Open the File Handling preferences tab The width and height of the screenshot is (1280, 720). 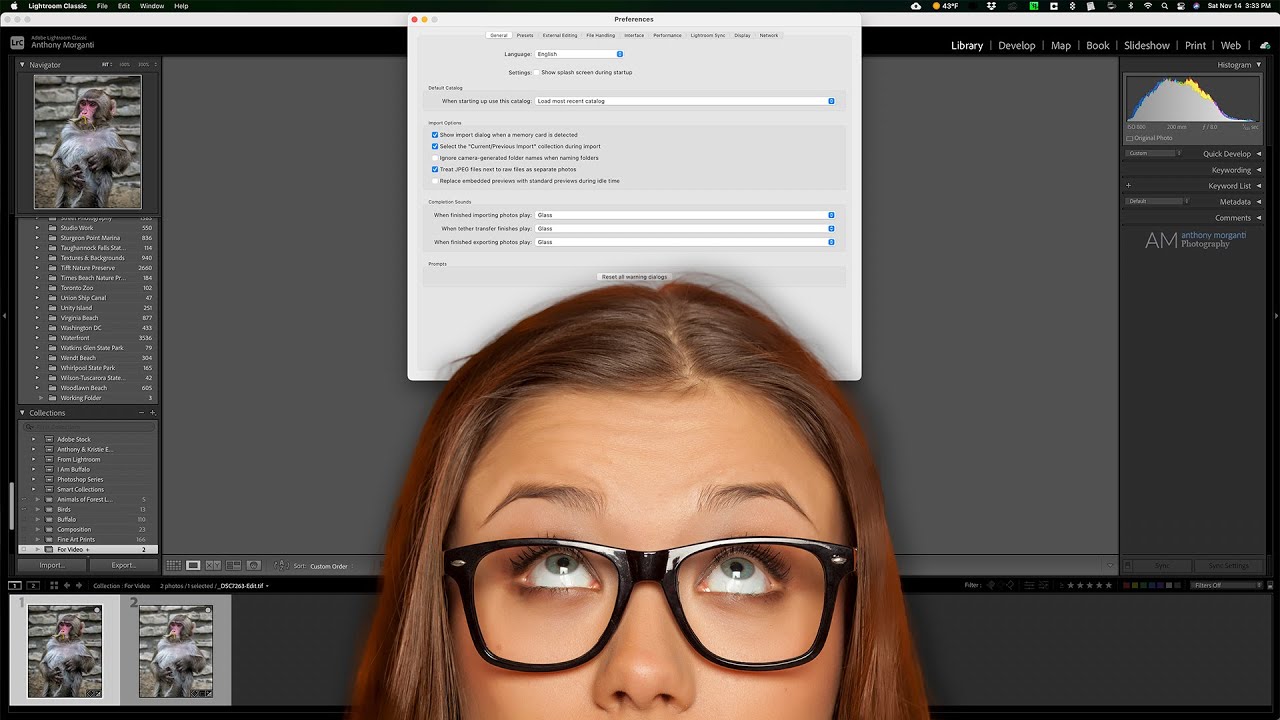[601, 35]
